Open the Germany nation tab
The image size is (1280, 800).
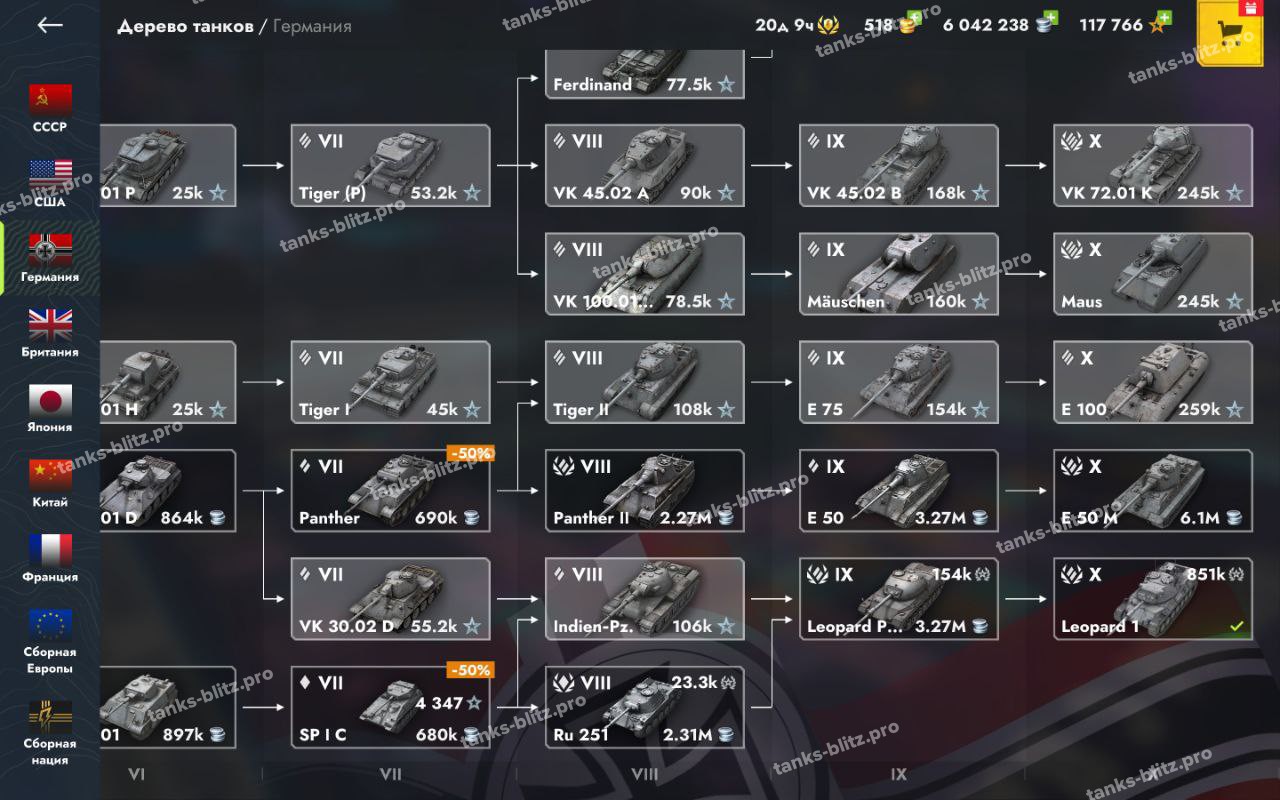point(50,258)
